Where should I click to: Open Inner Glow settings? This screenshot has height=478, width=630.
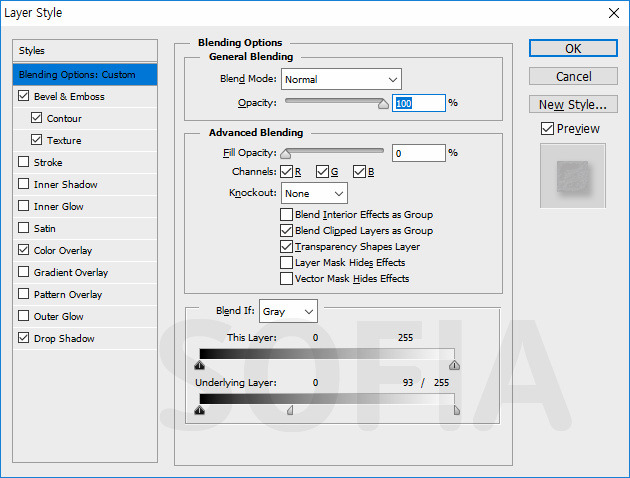pyautogui.click(x=59, y=206)
